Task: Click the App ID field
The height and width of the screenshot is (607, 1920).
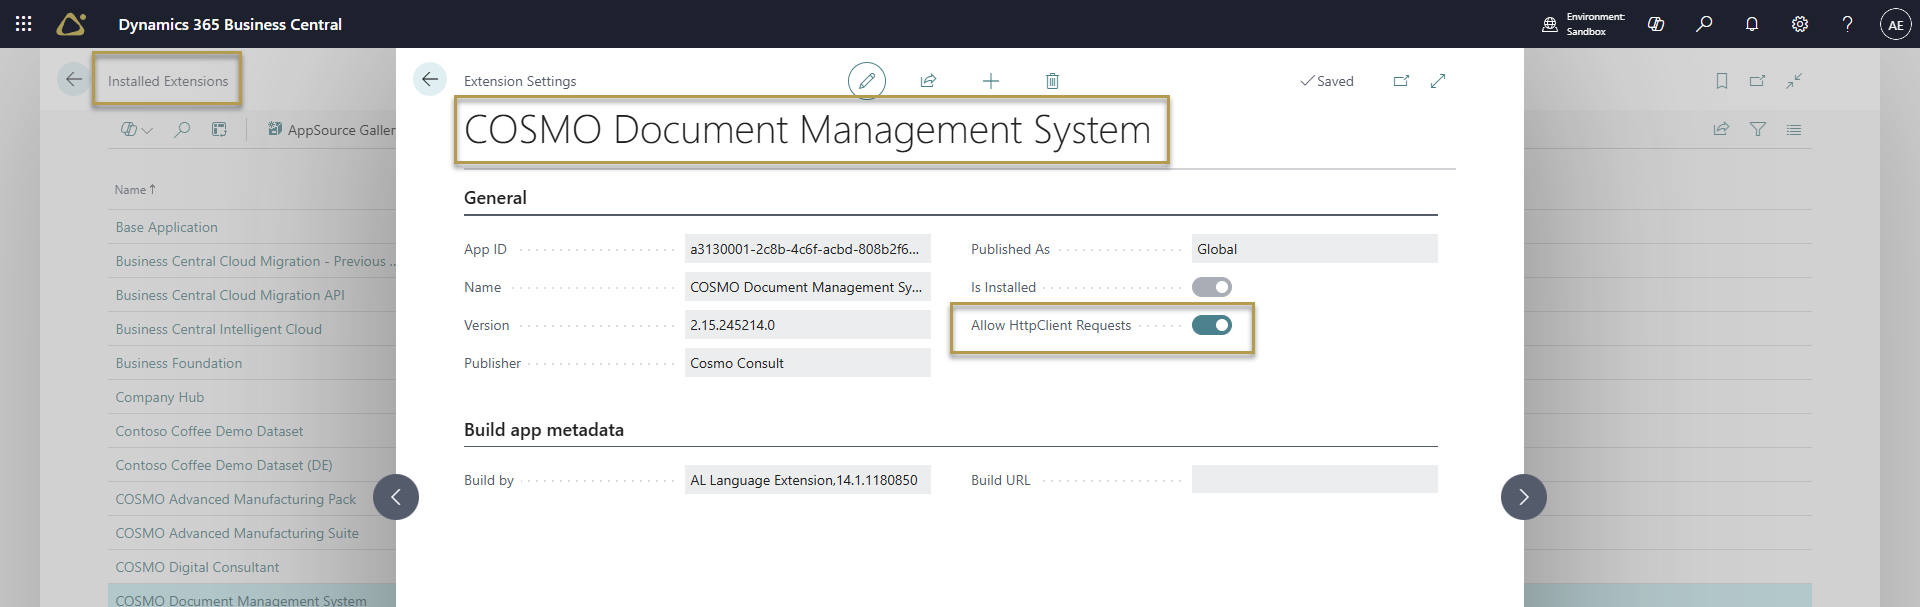Action: (x=807, y=249)
